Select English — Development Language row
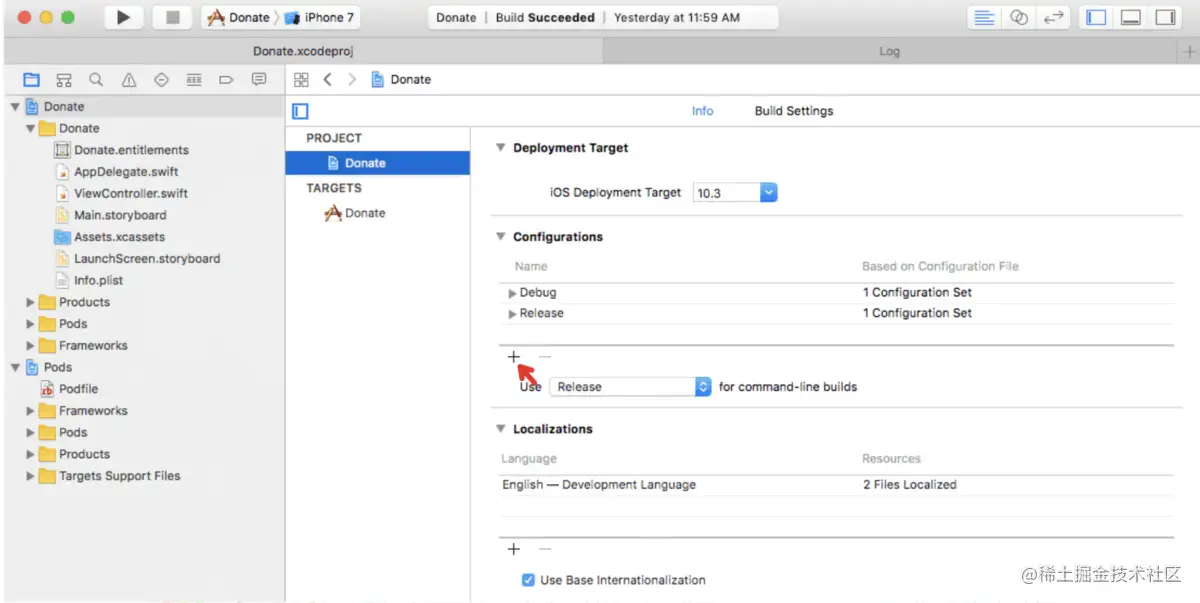 coord(836,485)
